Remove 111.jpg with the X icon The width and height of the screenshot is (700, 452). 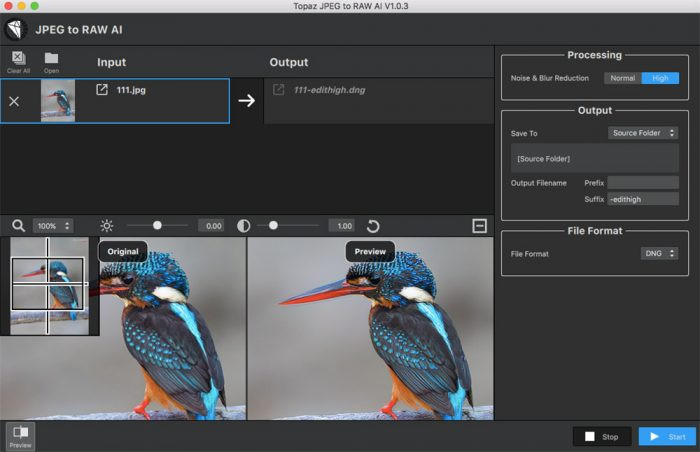14,101
